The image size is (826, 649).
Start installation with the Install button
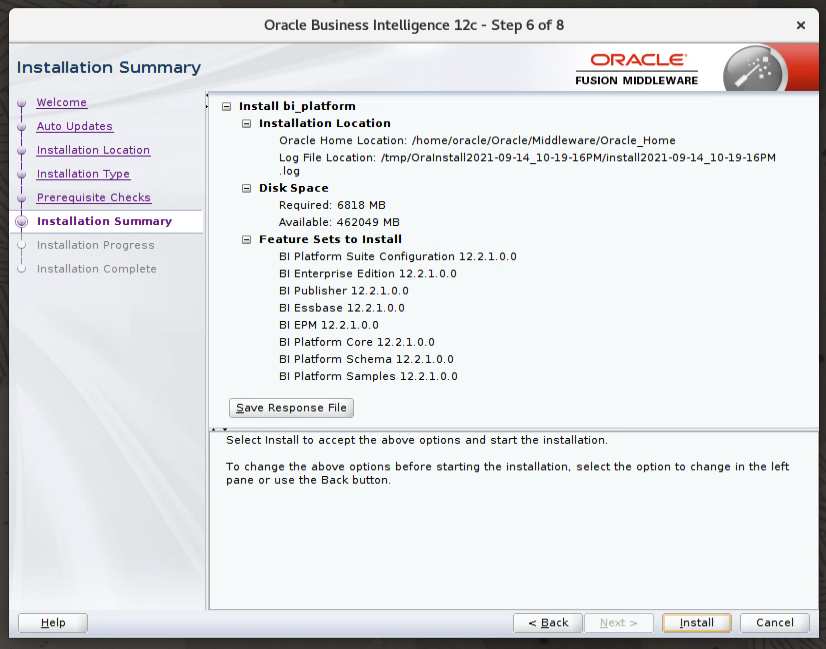696,623
